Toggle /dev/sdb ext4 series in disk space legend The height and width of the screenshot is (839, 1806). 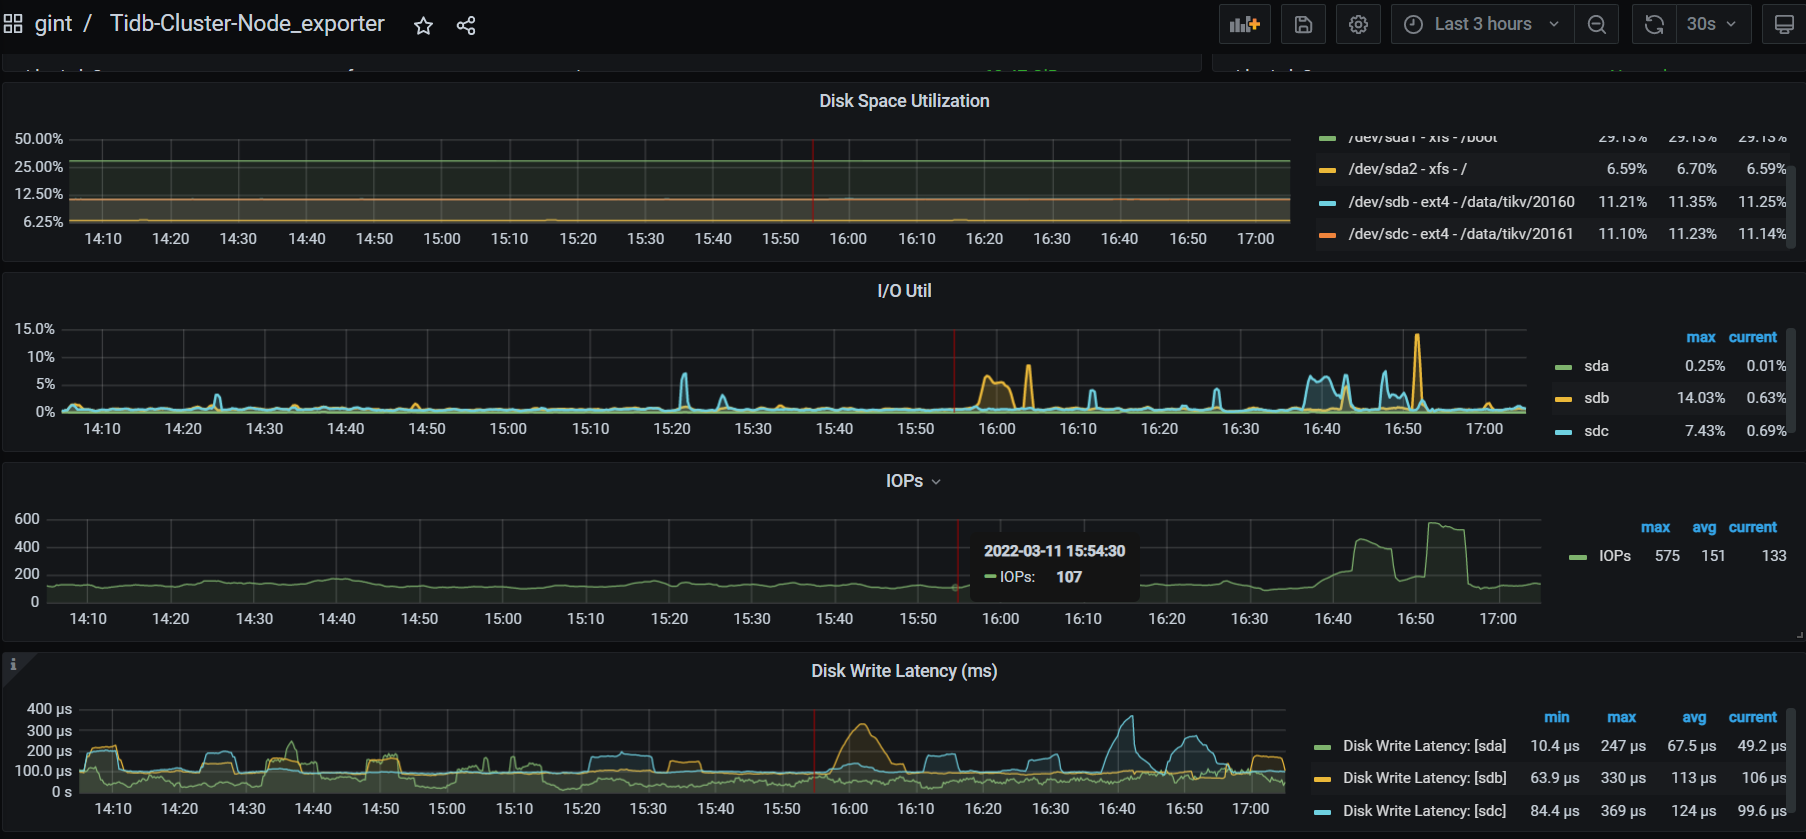pyautogui.click(x=1461, y=202)
